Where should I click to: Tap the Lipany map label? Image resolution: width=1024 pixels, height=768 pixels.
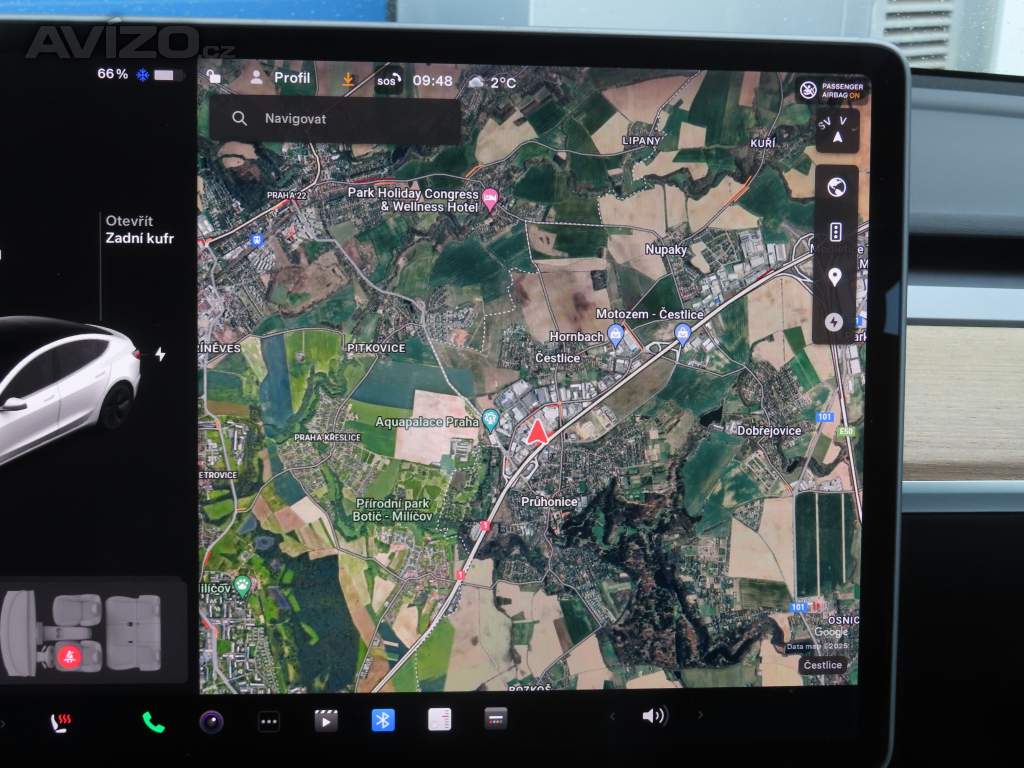tap(641, 140)
